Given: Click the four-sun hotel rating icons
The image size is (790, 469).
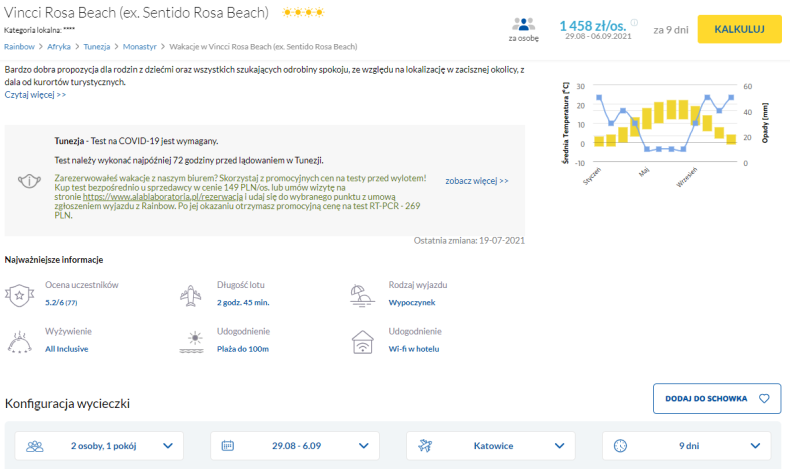Looking at the screenshot, I should 303,12.
